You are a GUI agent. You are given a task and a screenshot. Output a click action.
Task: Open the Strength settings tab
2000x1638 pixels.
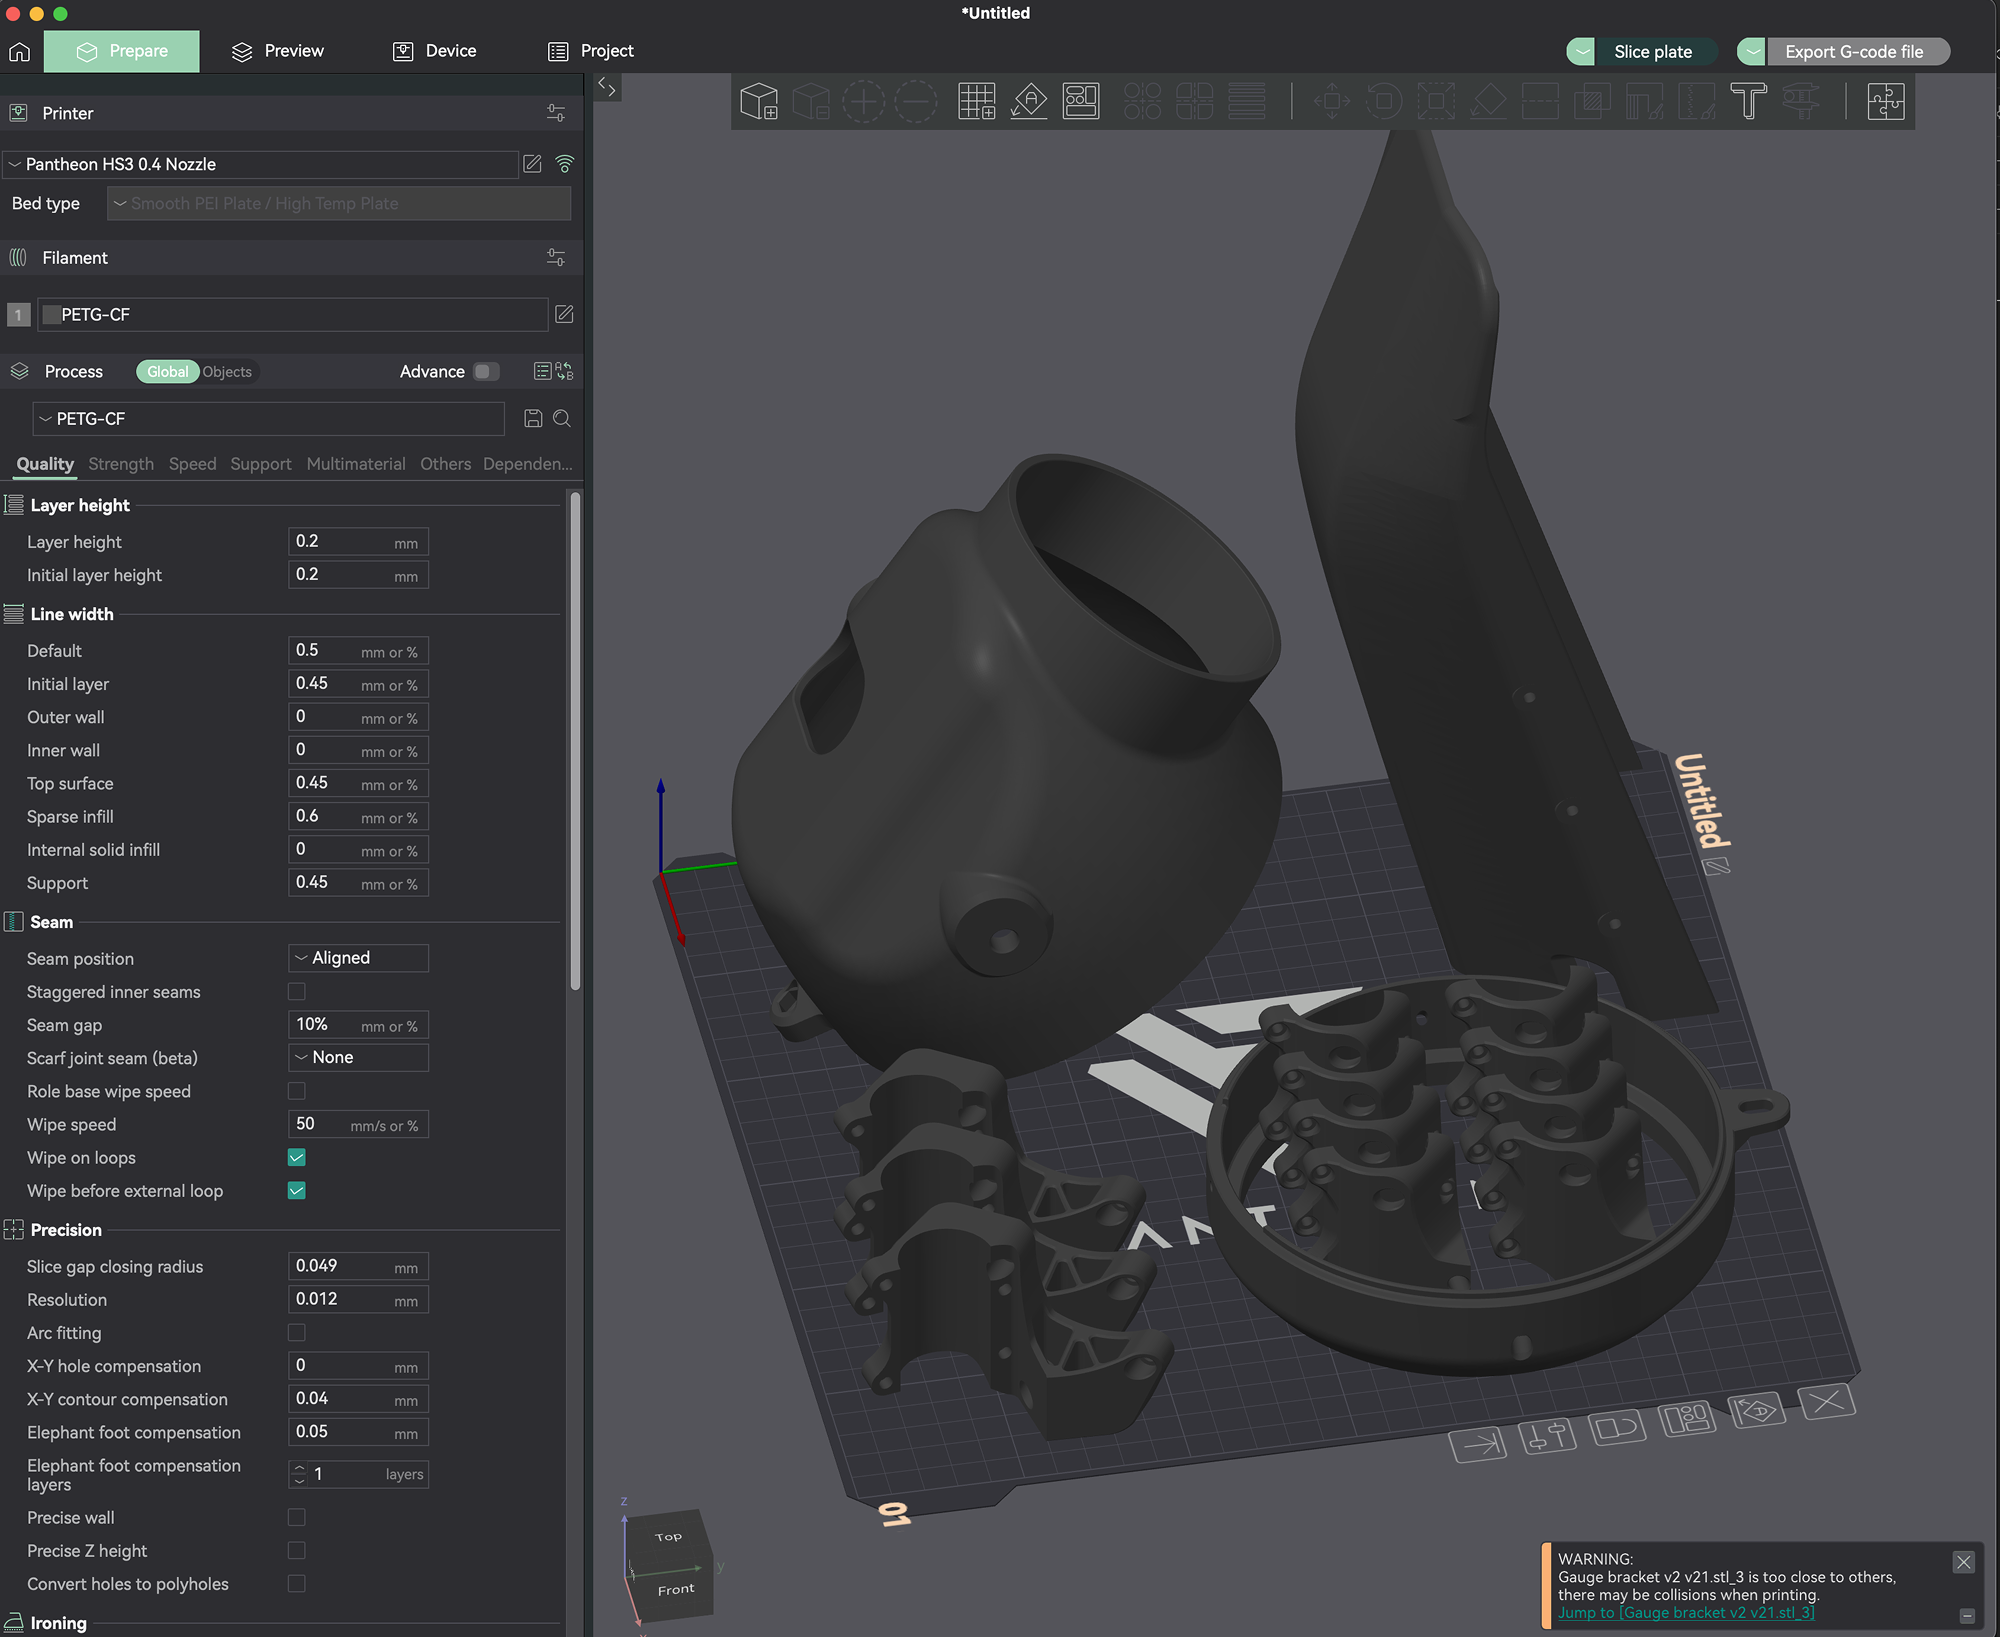[x=121, y=464]
